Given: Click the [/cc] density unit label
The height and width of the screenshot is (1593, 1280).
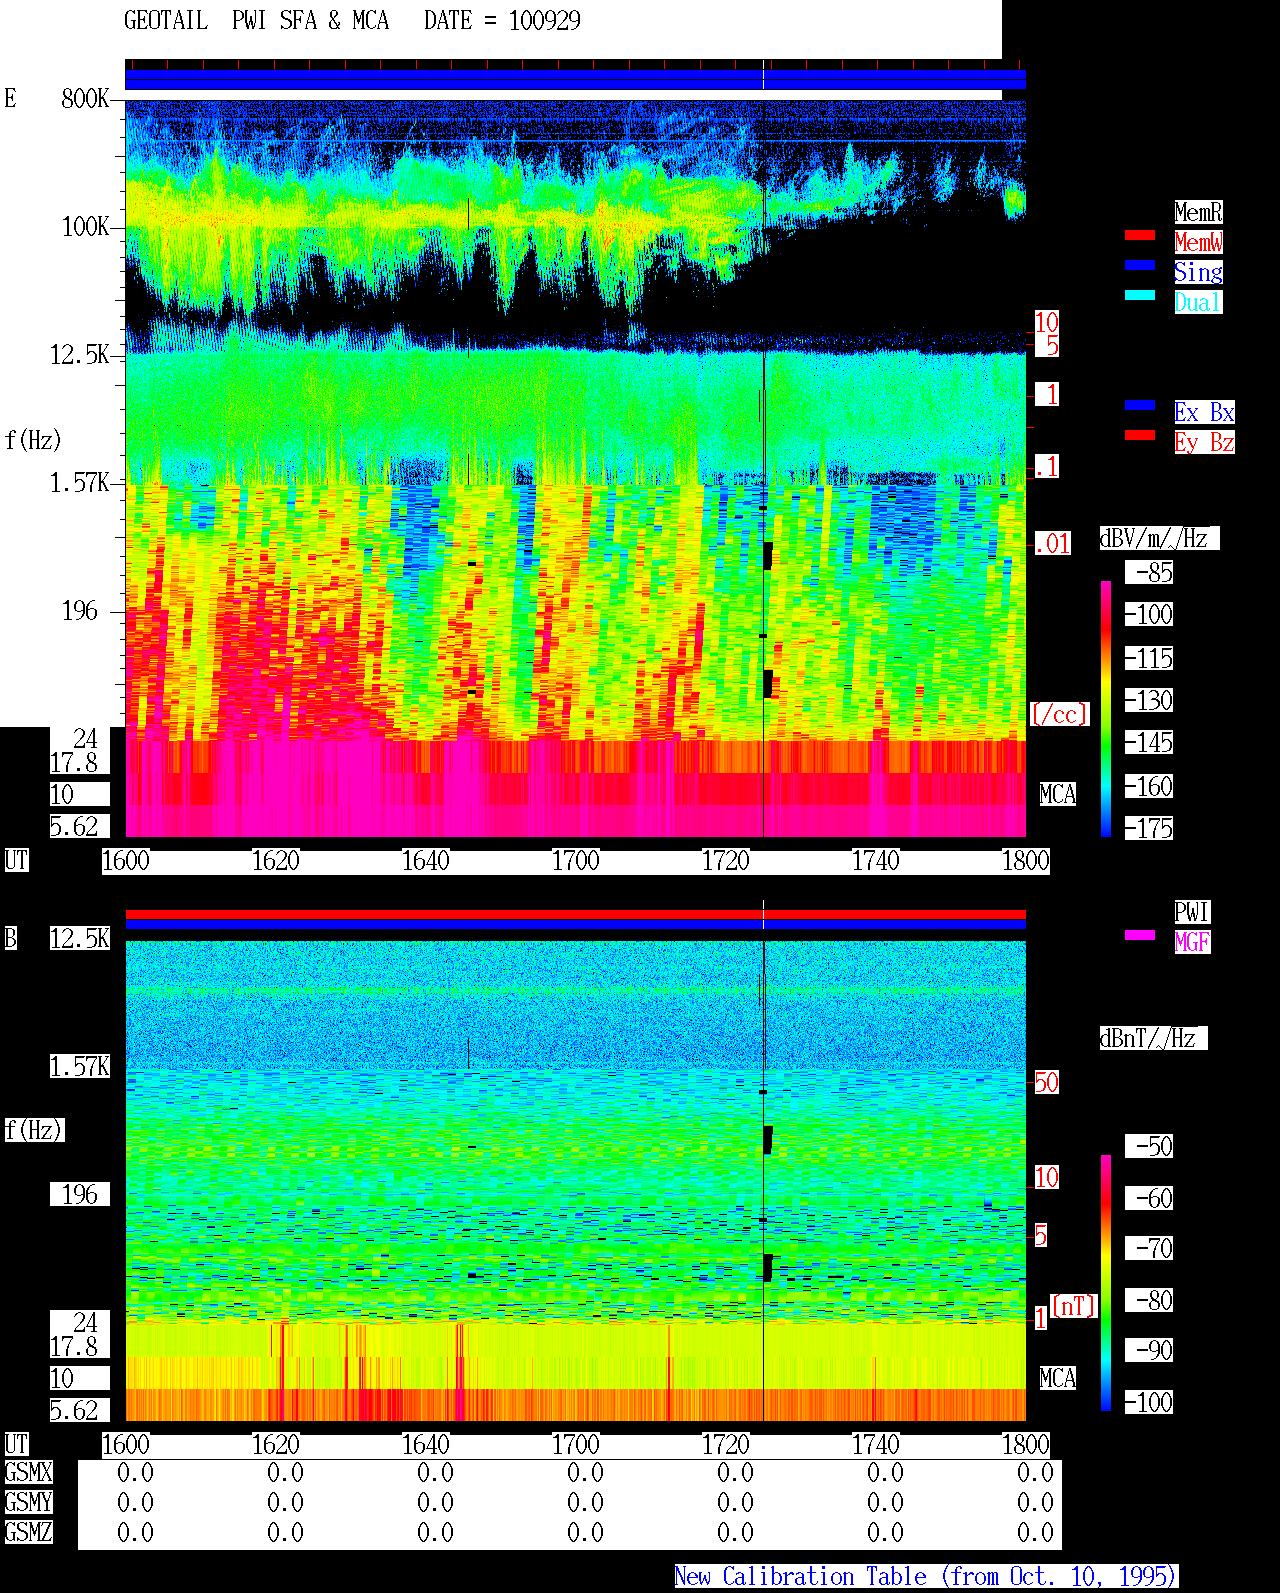Looking at the screenshot, I should [x=1059, y=714].
